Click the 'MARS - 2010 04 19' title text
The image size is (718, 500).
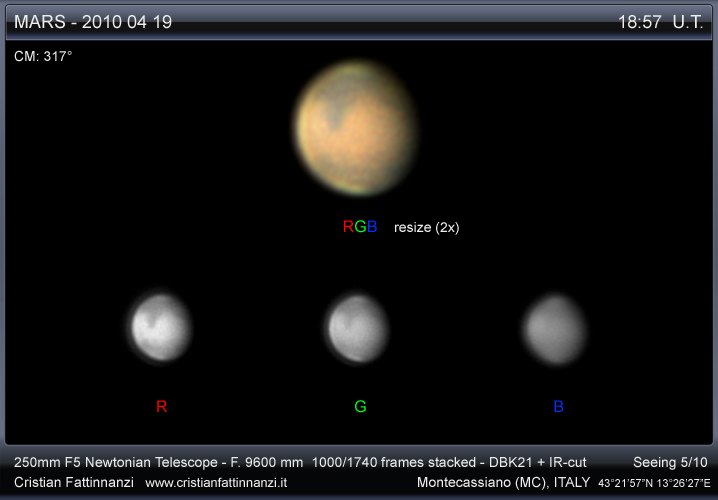pos(93,22)
